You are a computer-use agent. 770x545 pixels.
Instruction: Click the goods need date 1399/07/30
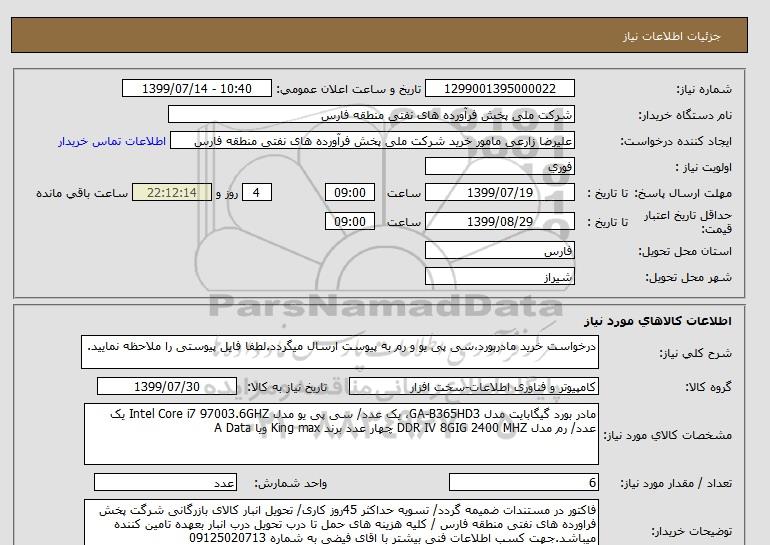coord(167,387)
